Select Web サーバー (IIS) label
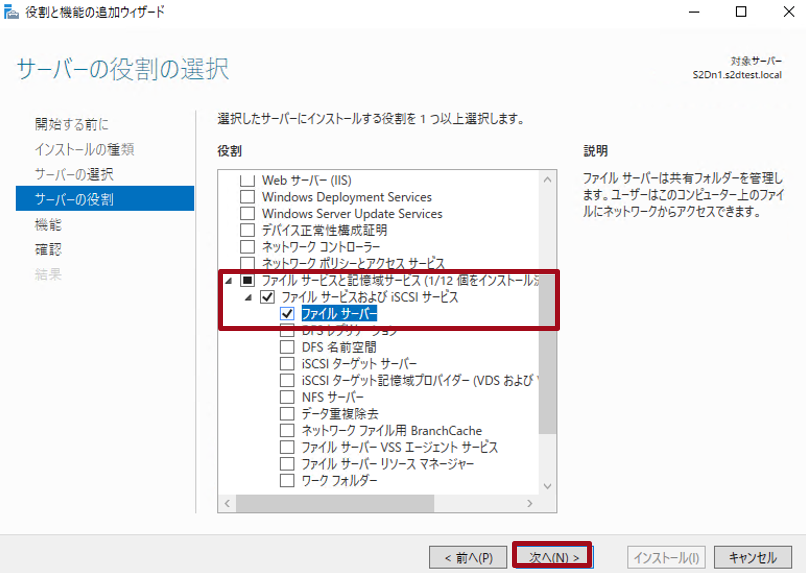The height and width of the screenshot is (573, 806). [x=307, y=180]
